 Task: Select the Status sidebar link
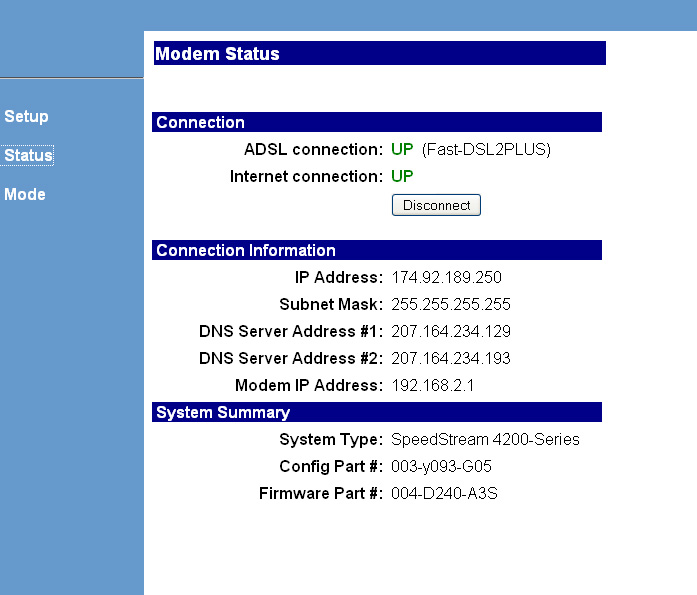[x=28, y=155]
